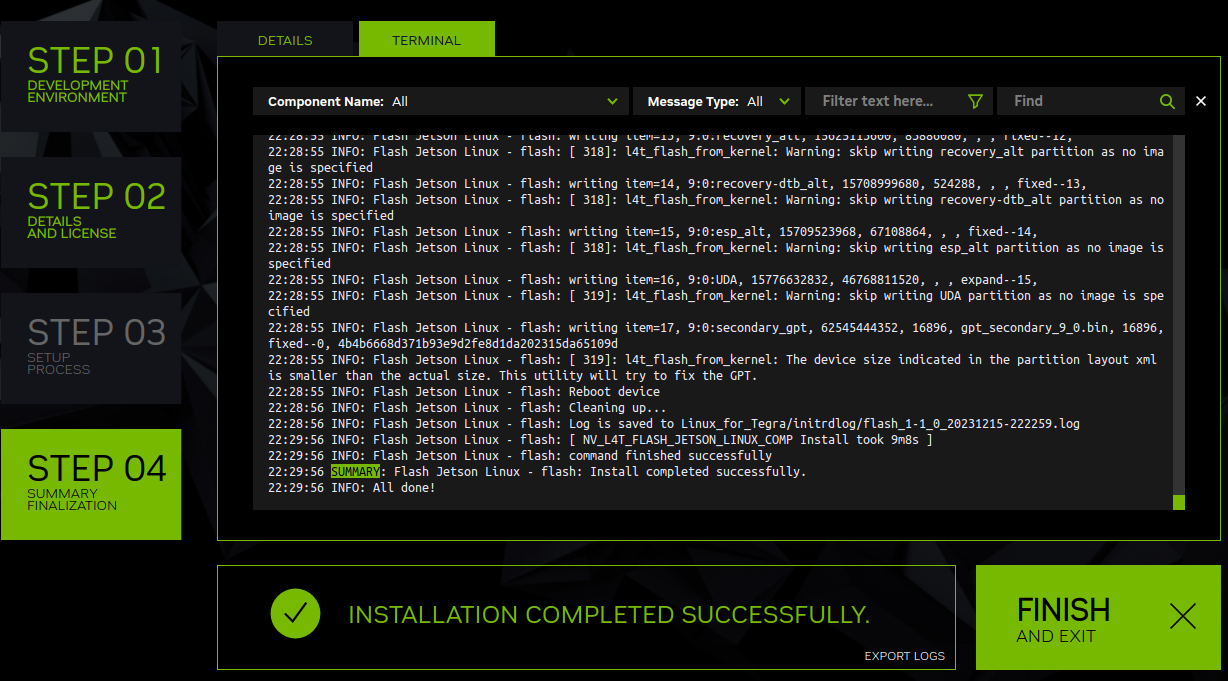This screenshot has width=1228, height=681.
Task: Click the terminal log scrollbar thumb
Action: click(x=1179, y=502)
